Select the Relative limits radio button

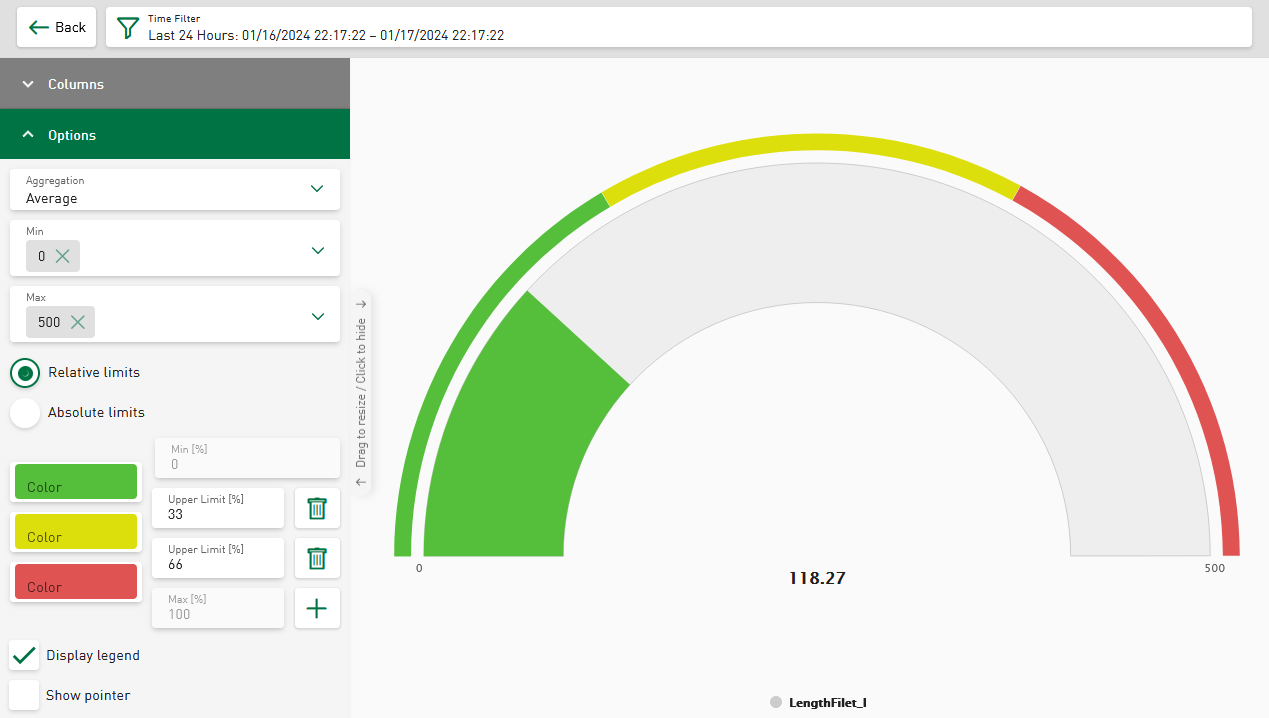(25, 373)
